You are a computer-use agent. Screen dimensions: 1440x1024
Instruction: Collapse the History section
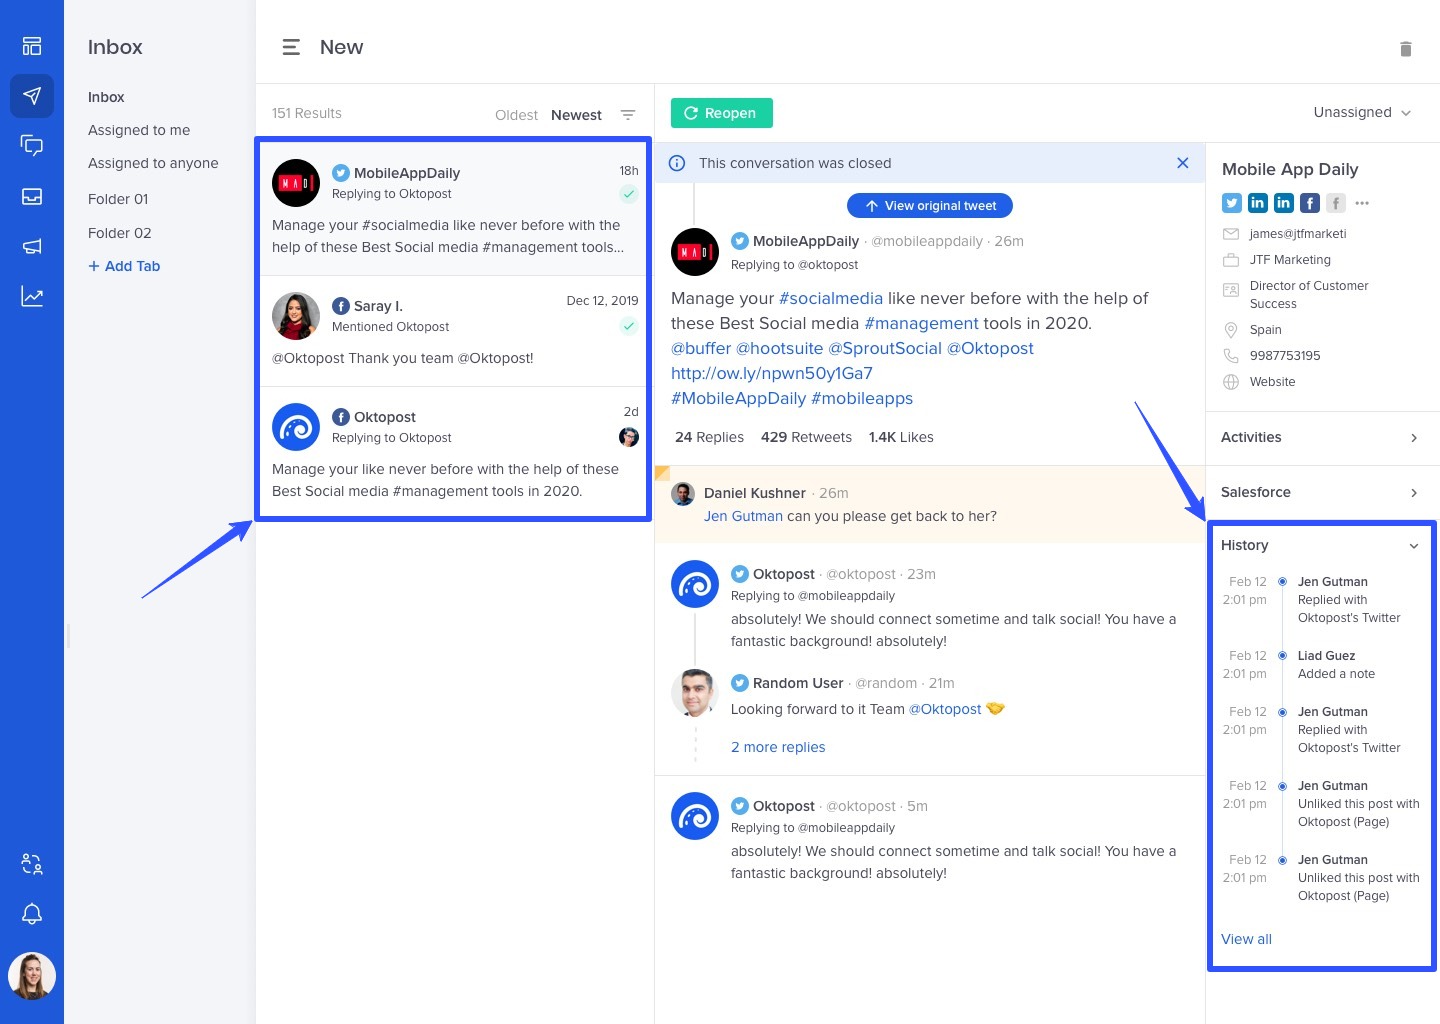(x=1414, y=546)
